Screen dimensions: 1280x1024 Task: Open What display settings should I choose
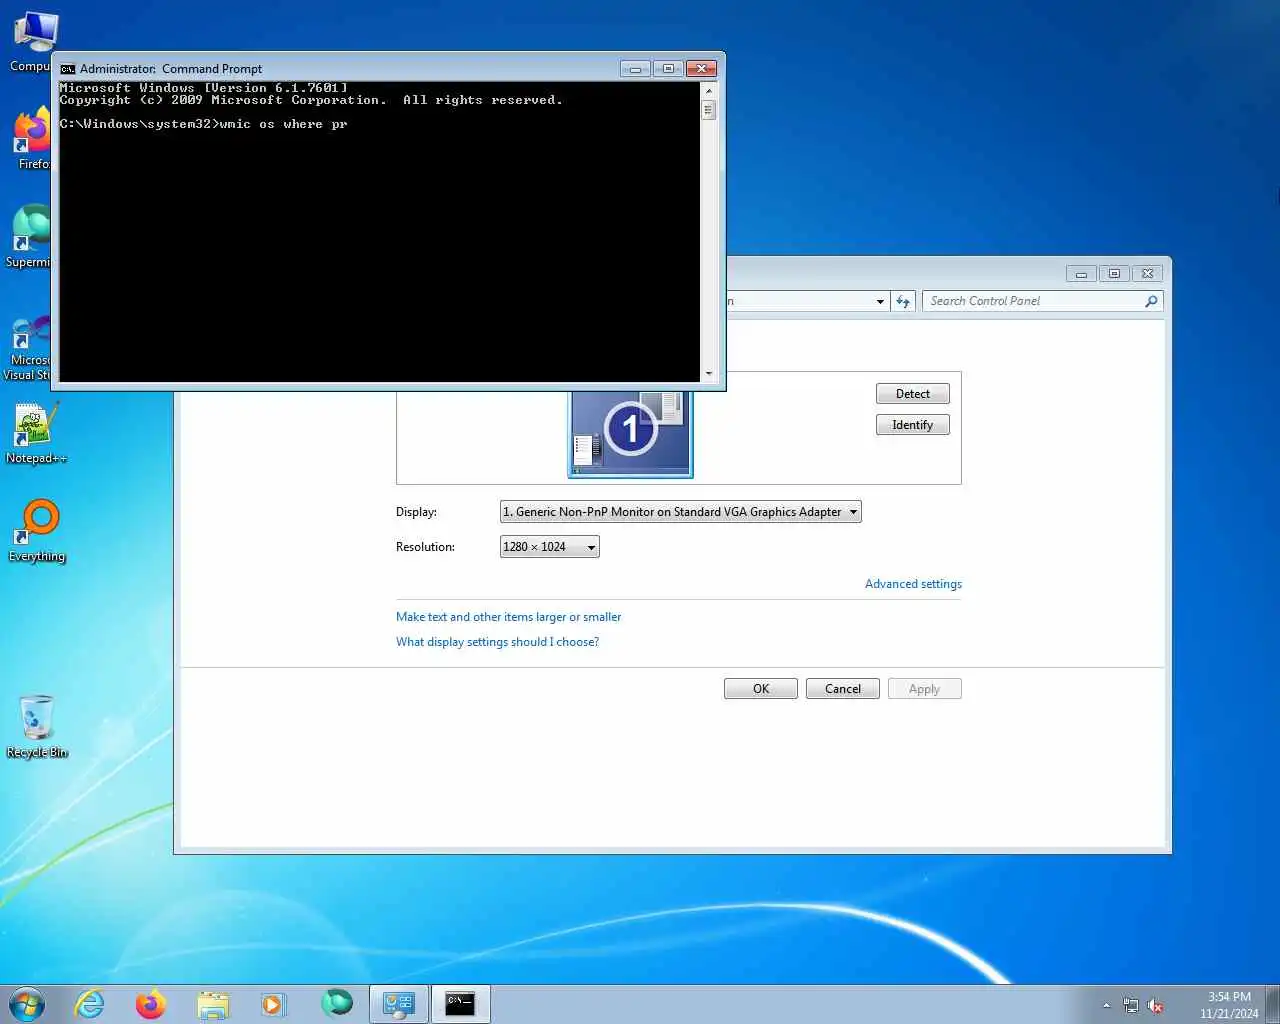click(x=497, y=642)
